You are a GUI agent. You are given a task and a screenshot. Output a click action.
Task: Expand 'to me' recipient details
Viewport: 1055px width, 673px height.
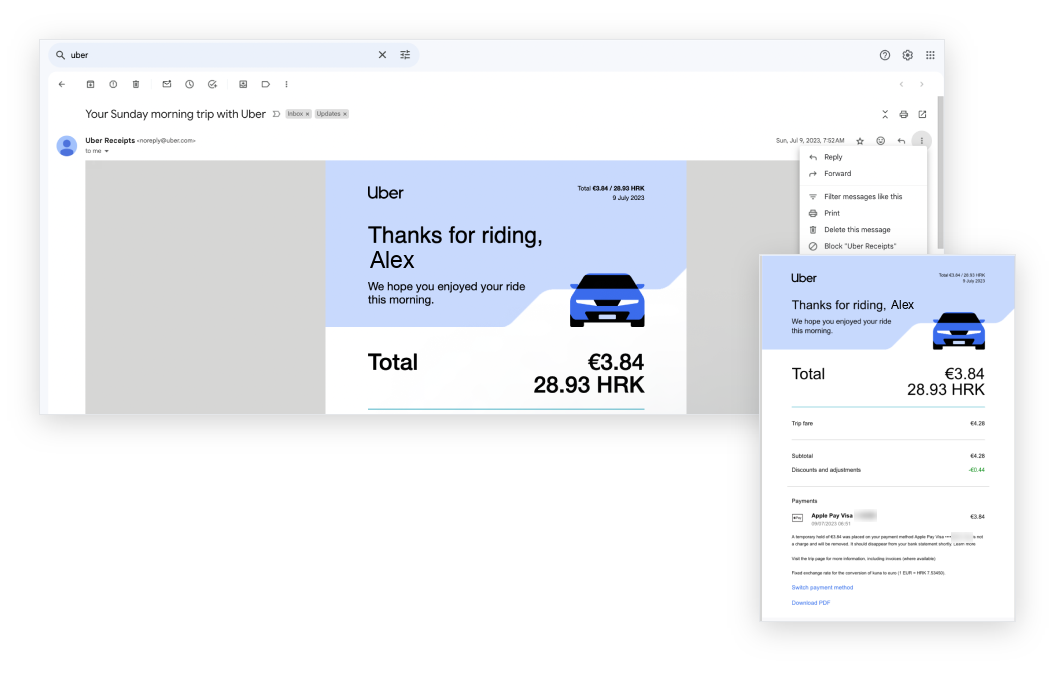106,151
